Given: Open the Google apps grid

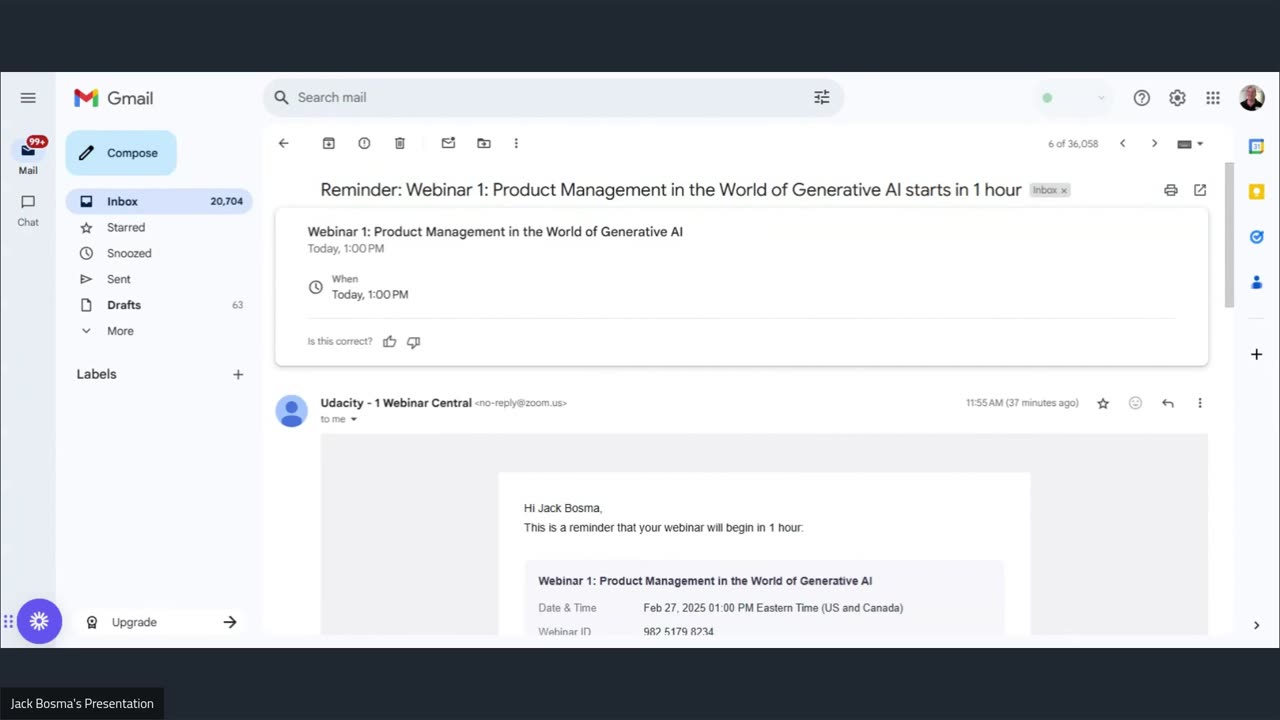Looking at the screenshot, I should point(1213,98).
